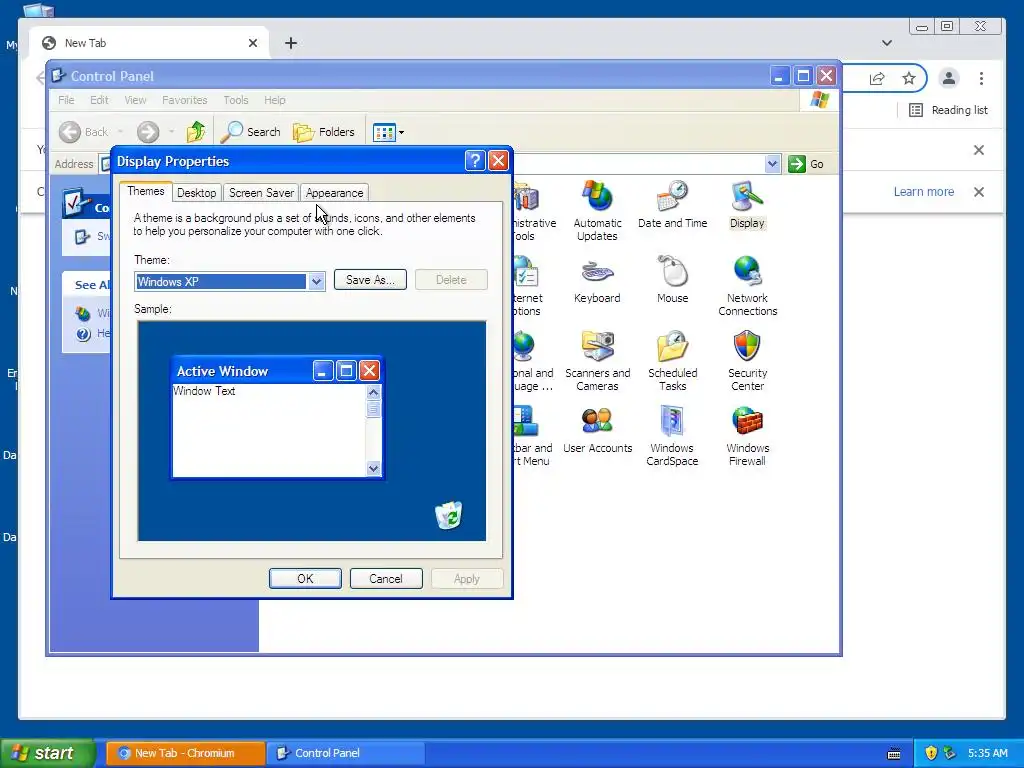This screenshot has width=1024, height=768.
Task: Close the New Tab in Chromium
Action: pyautogui.click(x=253, y=43)
